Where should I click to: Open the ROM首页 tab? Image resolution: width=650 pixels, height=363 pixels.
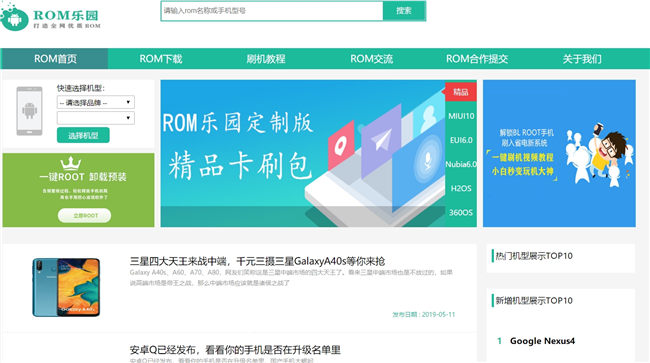[55, 58]
